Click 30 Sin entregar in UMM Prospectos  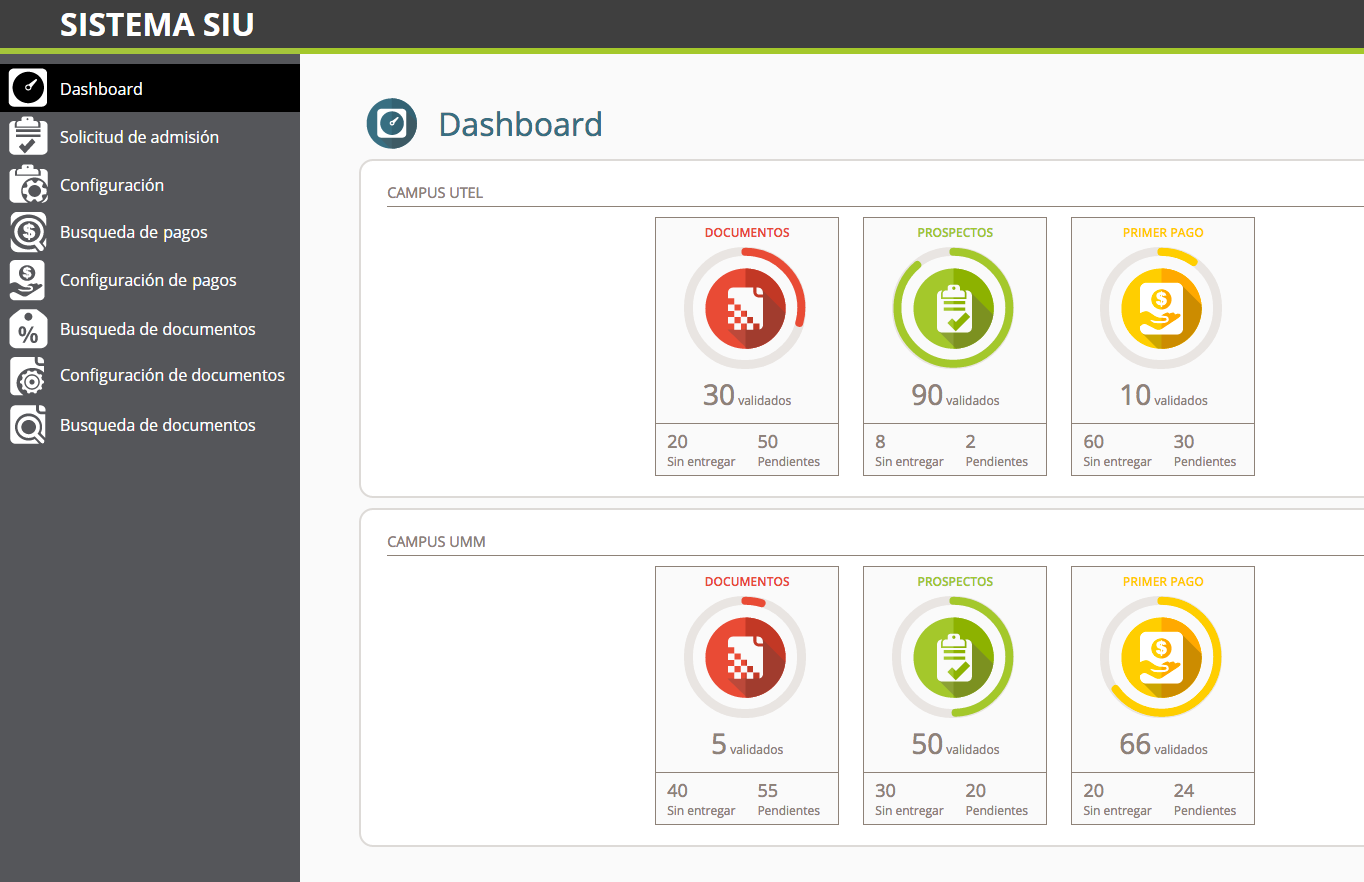[909, 799]
